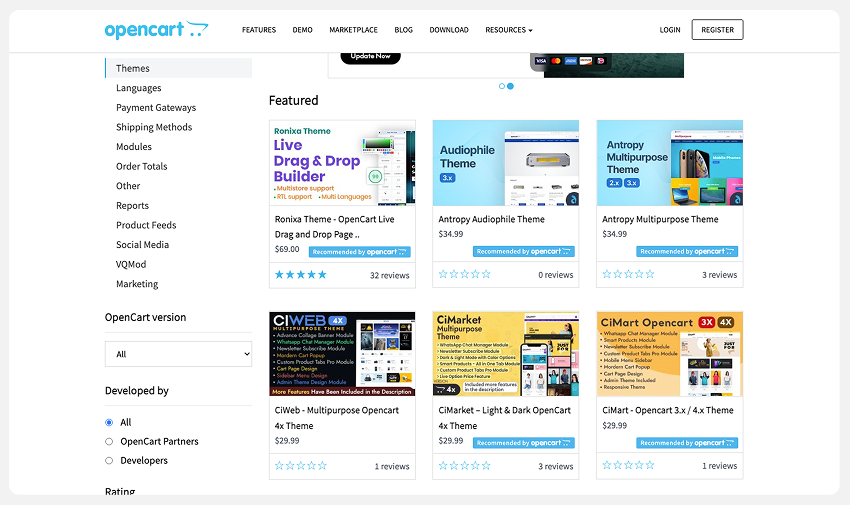Open Ronixa Theme thumbnail image
The width and height of the screenshot is (850, 505).
click(x=342, y=163)
